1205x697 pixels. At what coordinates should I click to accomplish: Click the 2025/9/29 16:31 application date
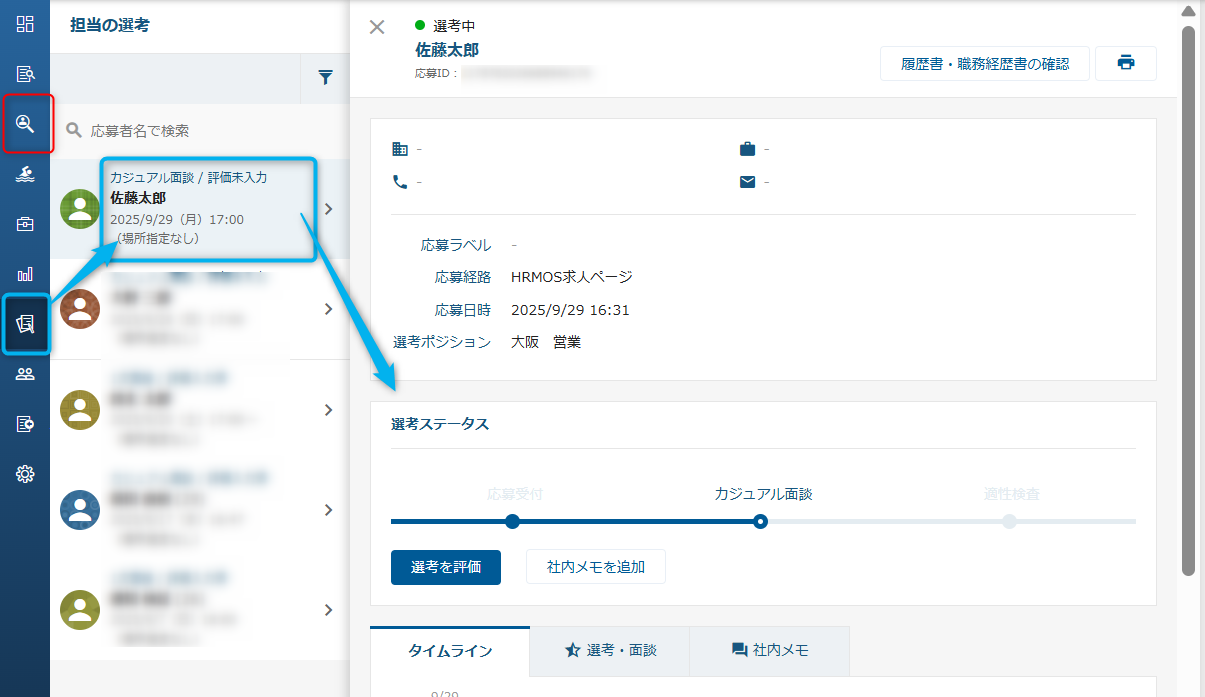[x=570, y=310]
